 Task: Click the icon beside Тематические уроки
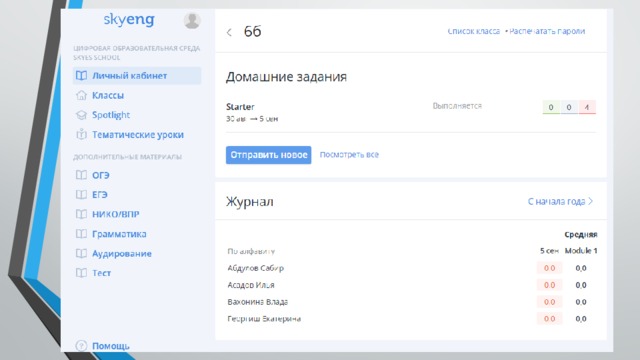[81, 134]
